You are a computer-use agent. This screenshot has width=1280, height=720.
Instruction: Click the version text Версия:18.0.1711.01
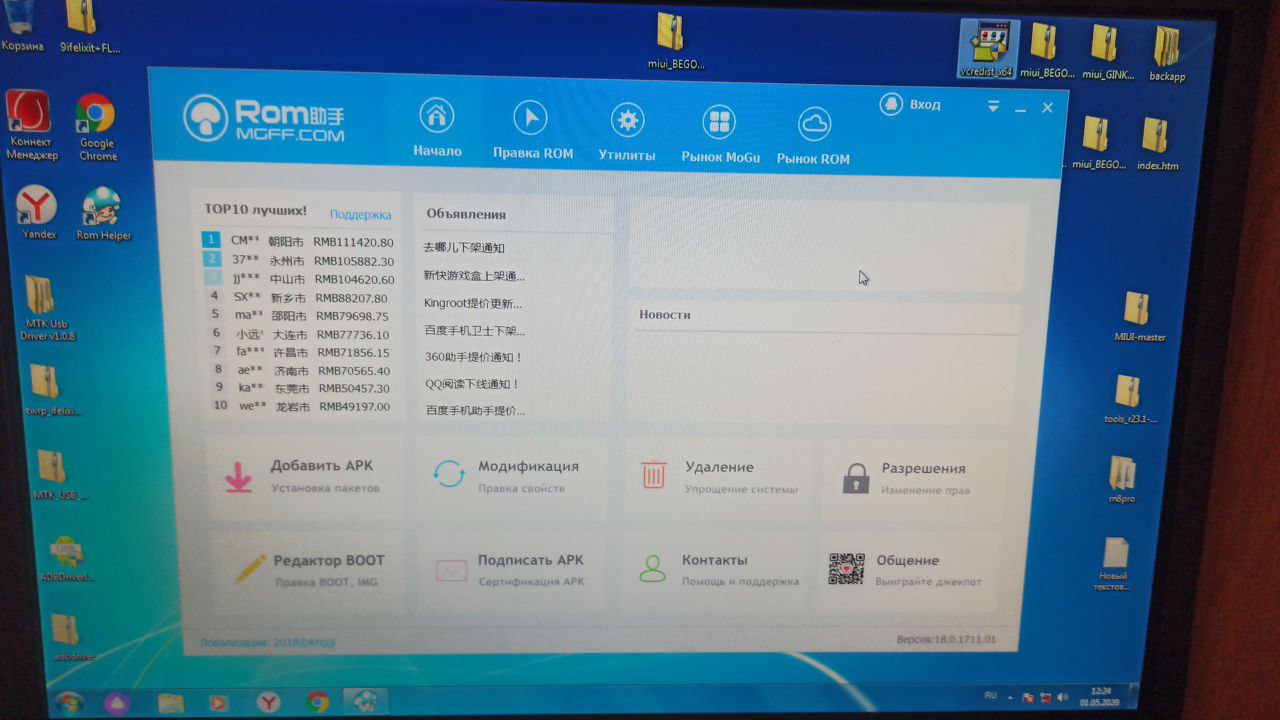click(946, 638)
